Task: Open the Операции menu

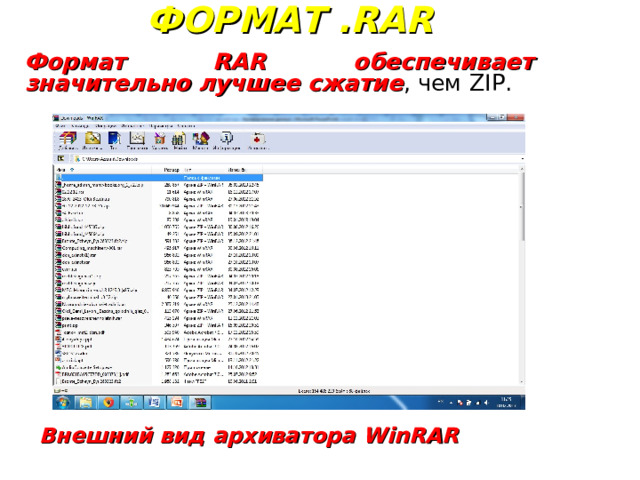Action: (x=105, y=126)
